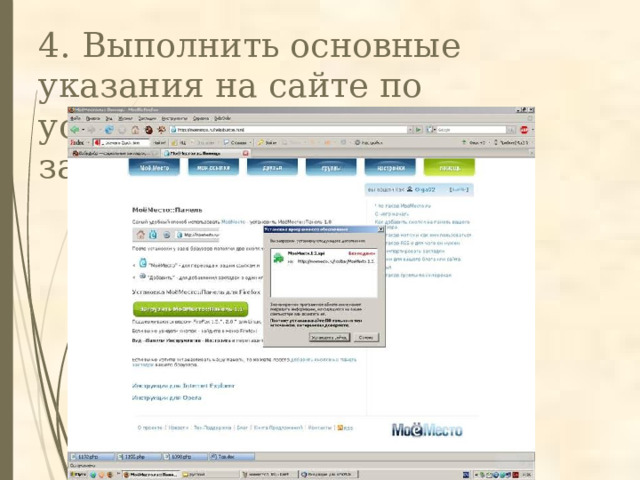This screenshot has width=640, height=480.
Task: Click the orange figure icon left of address bar
Action: click(162, 130)
